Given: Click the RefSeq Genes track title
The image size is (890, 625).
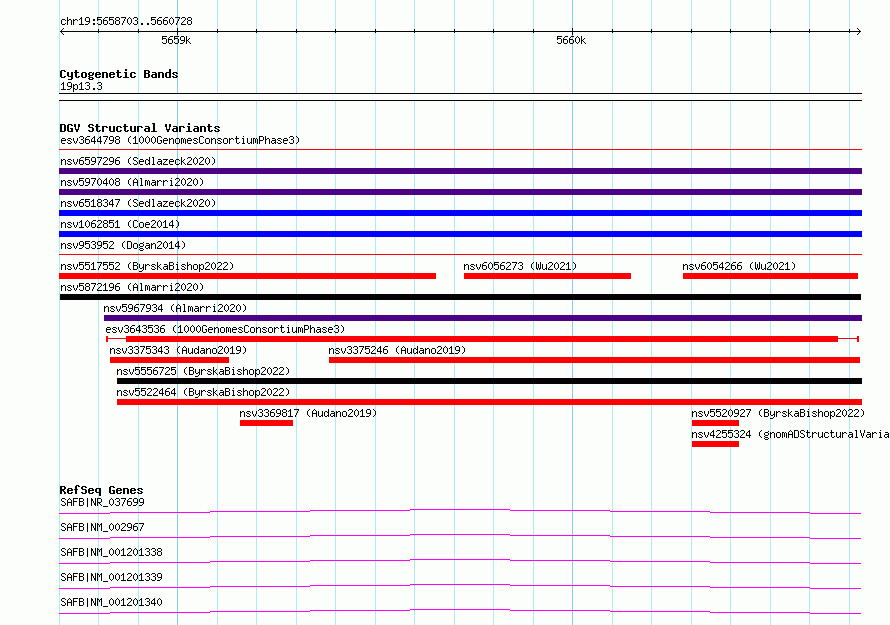Looking at the screenshot, I should coord(101,490).
